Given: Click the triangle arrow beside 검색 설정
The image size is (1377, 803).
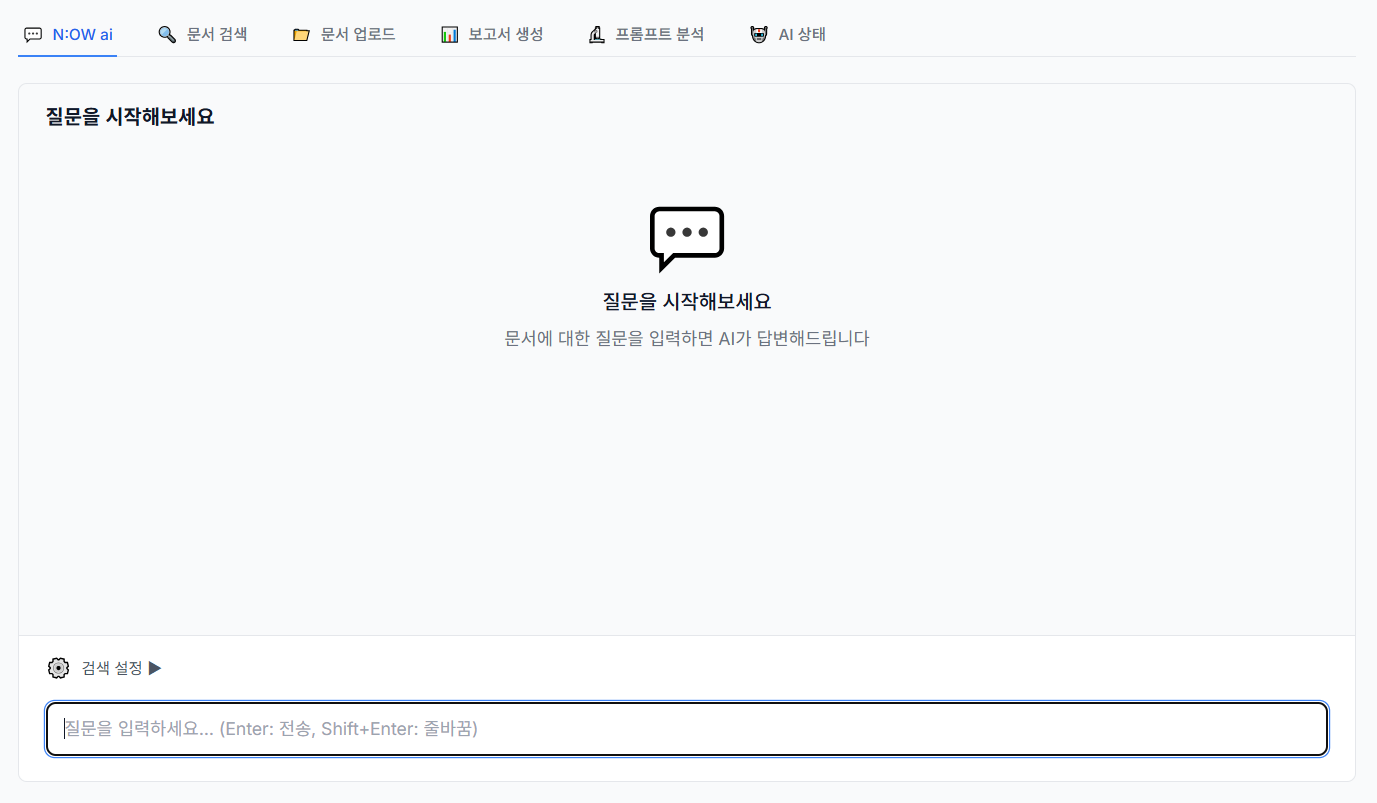Looking at the screenshot, I should coord(155,667).
